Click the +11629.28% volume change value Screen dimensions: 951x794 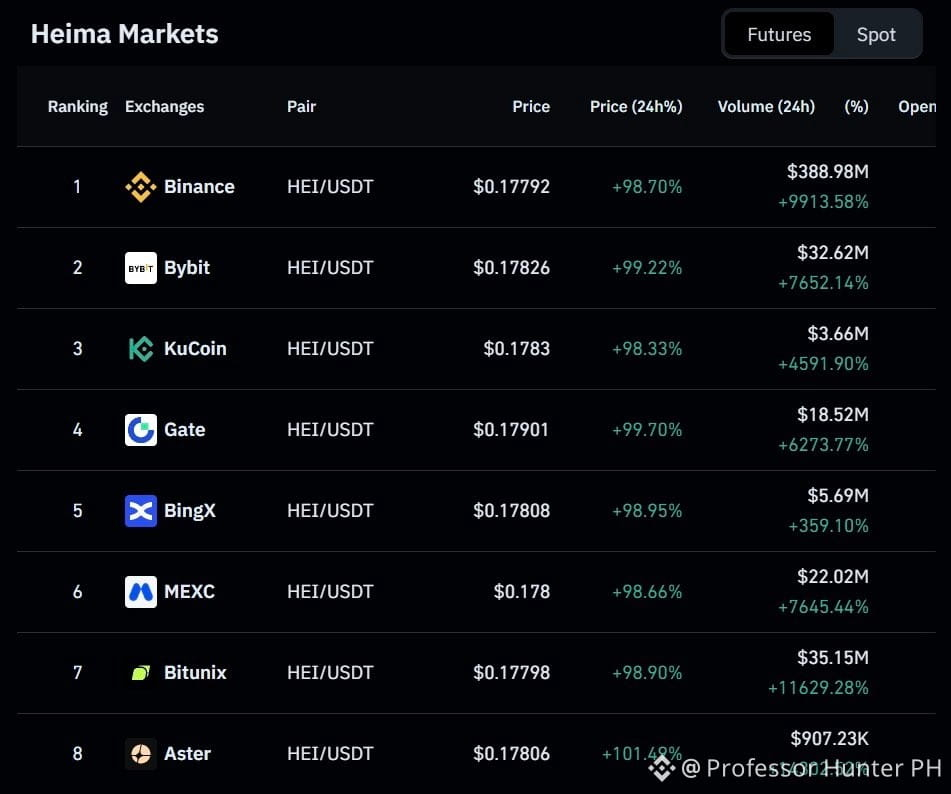tap(818, 688)
